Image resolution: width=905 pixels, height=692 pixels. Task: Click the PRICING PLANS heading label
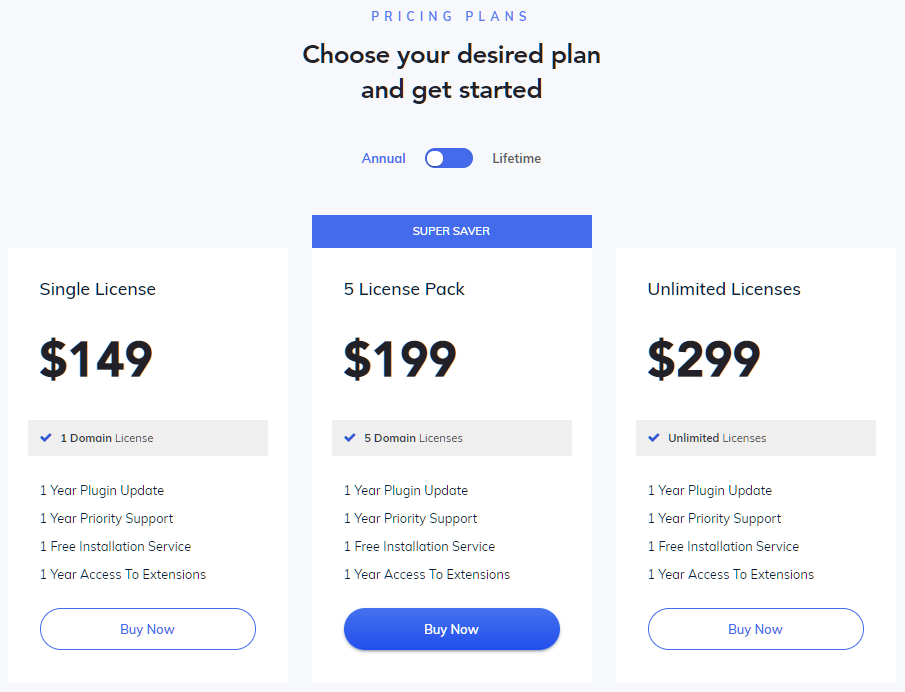coord(450,16)
